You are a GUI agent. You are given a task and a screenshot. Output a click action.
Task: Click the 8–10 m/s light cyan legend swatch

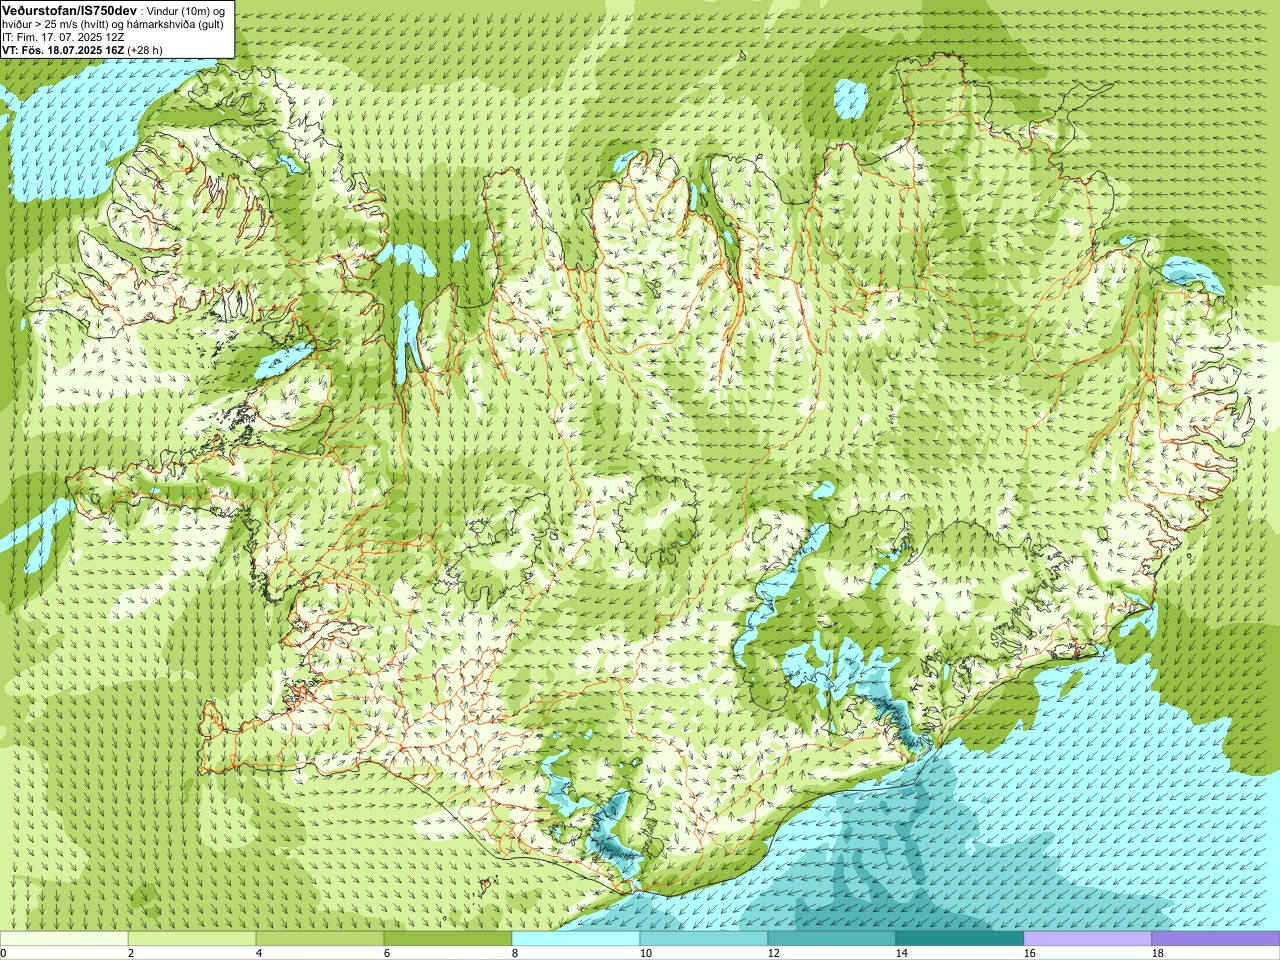[x=576, y=939]
